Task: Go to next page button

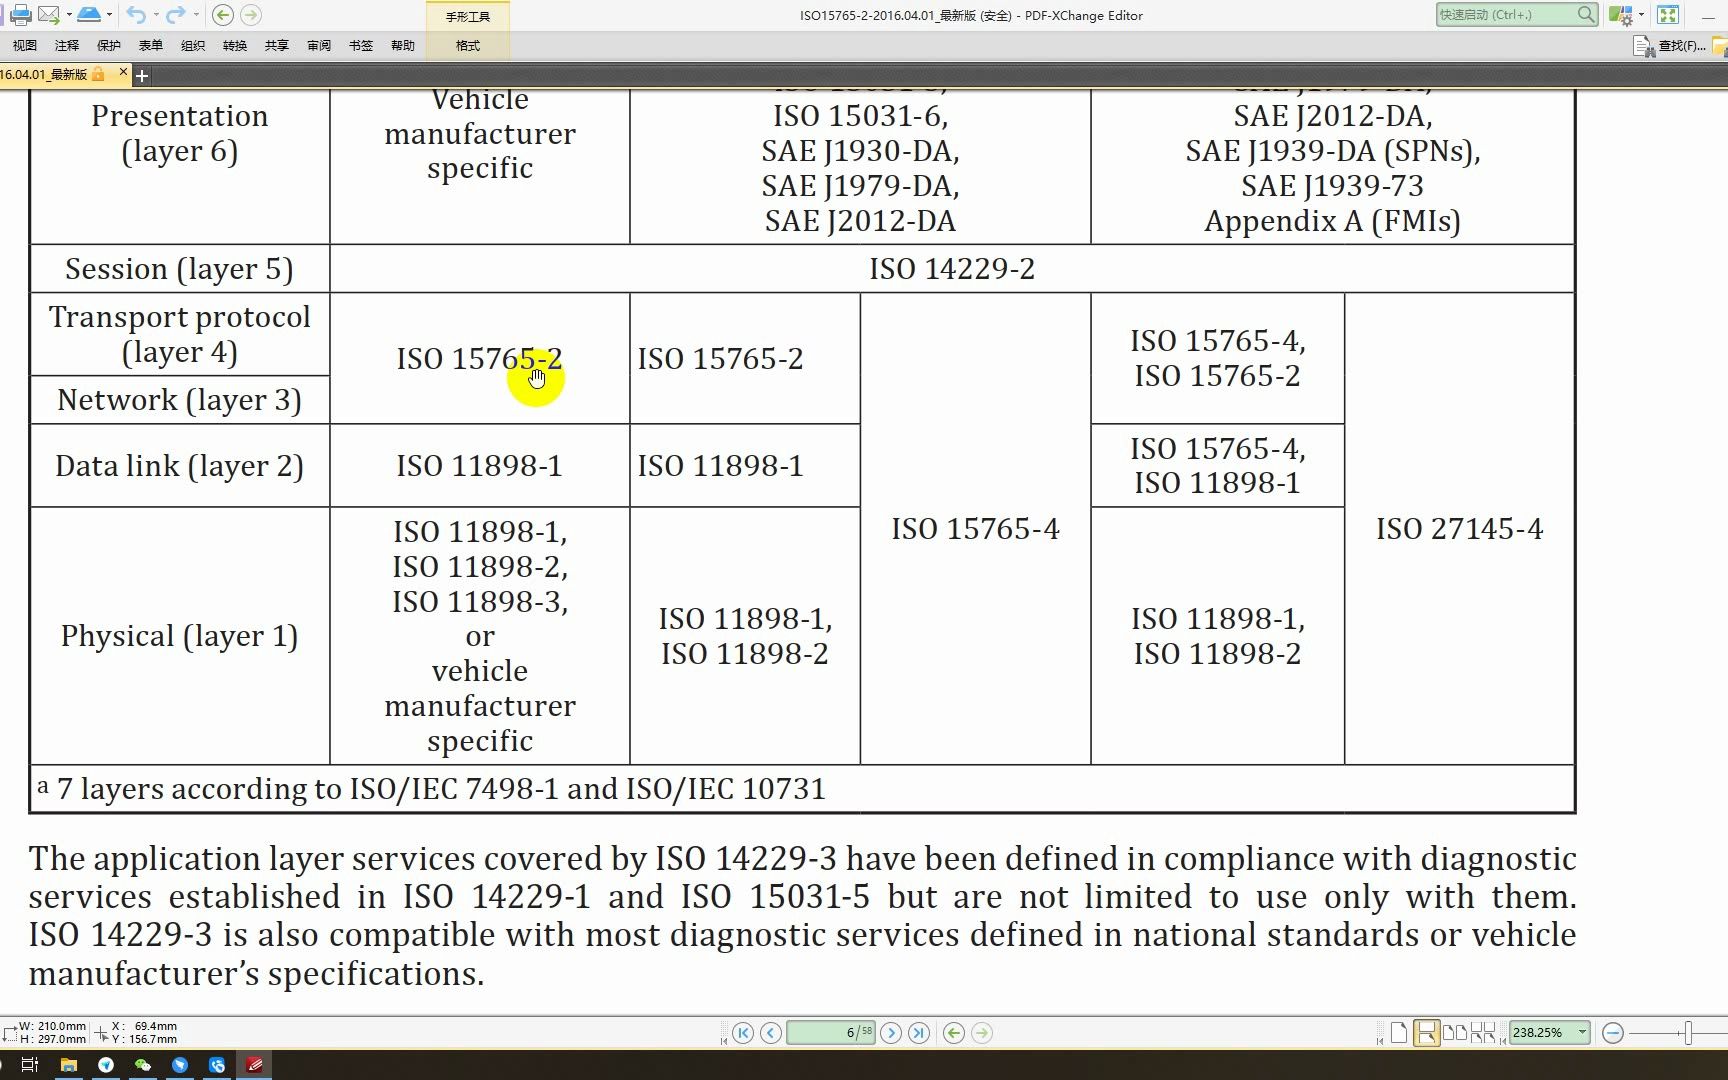Action: 891,1033
